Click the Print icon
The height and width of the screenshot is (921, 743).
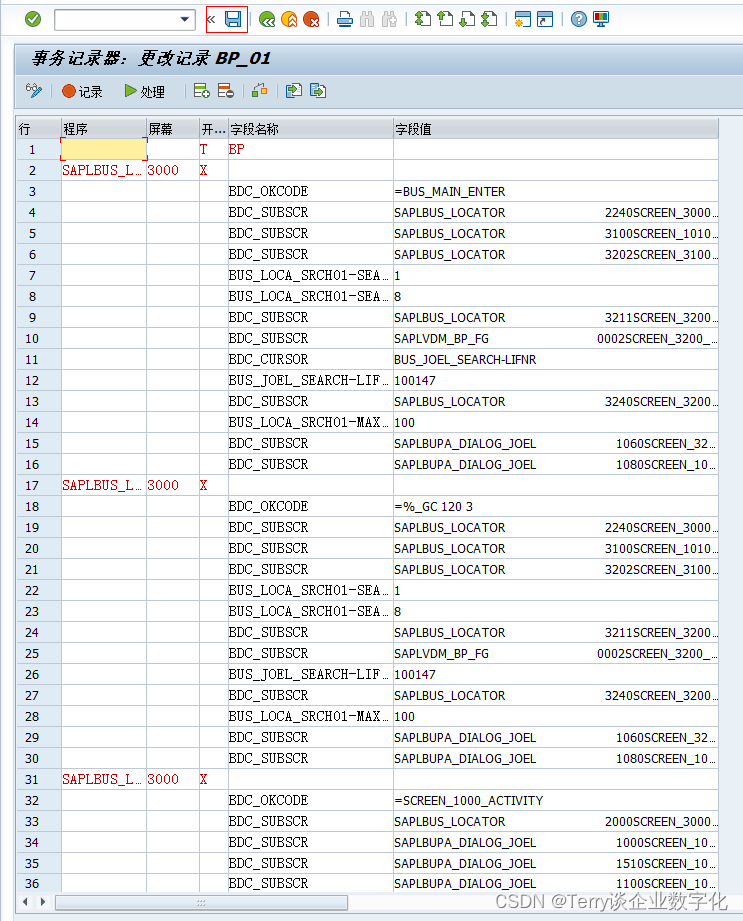point(345,20)
